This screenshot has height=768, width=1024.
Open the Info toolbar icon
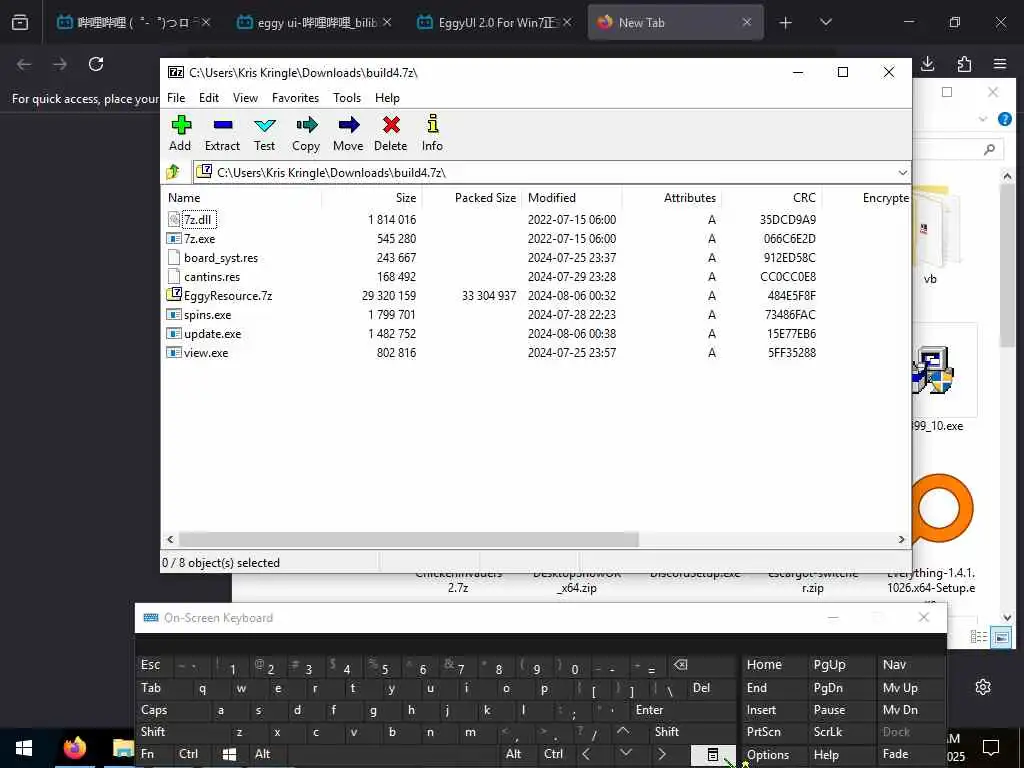432,123
